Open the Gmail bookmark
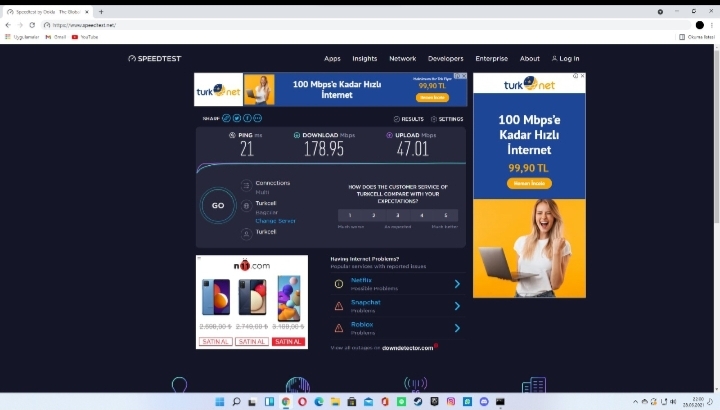 coord(56,37)
